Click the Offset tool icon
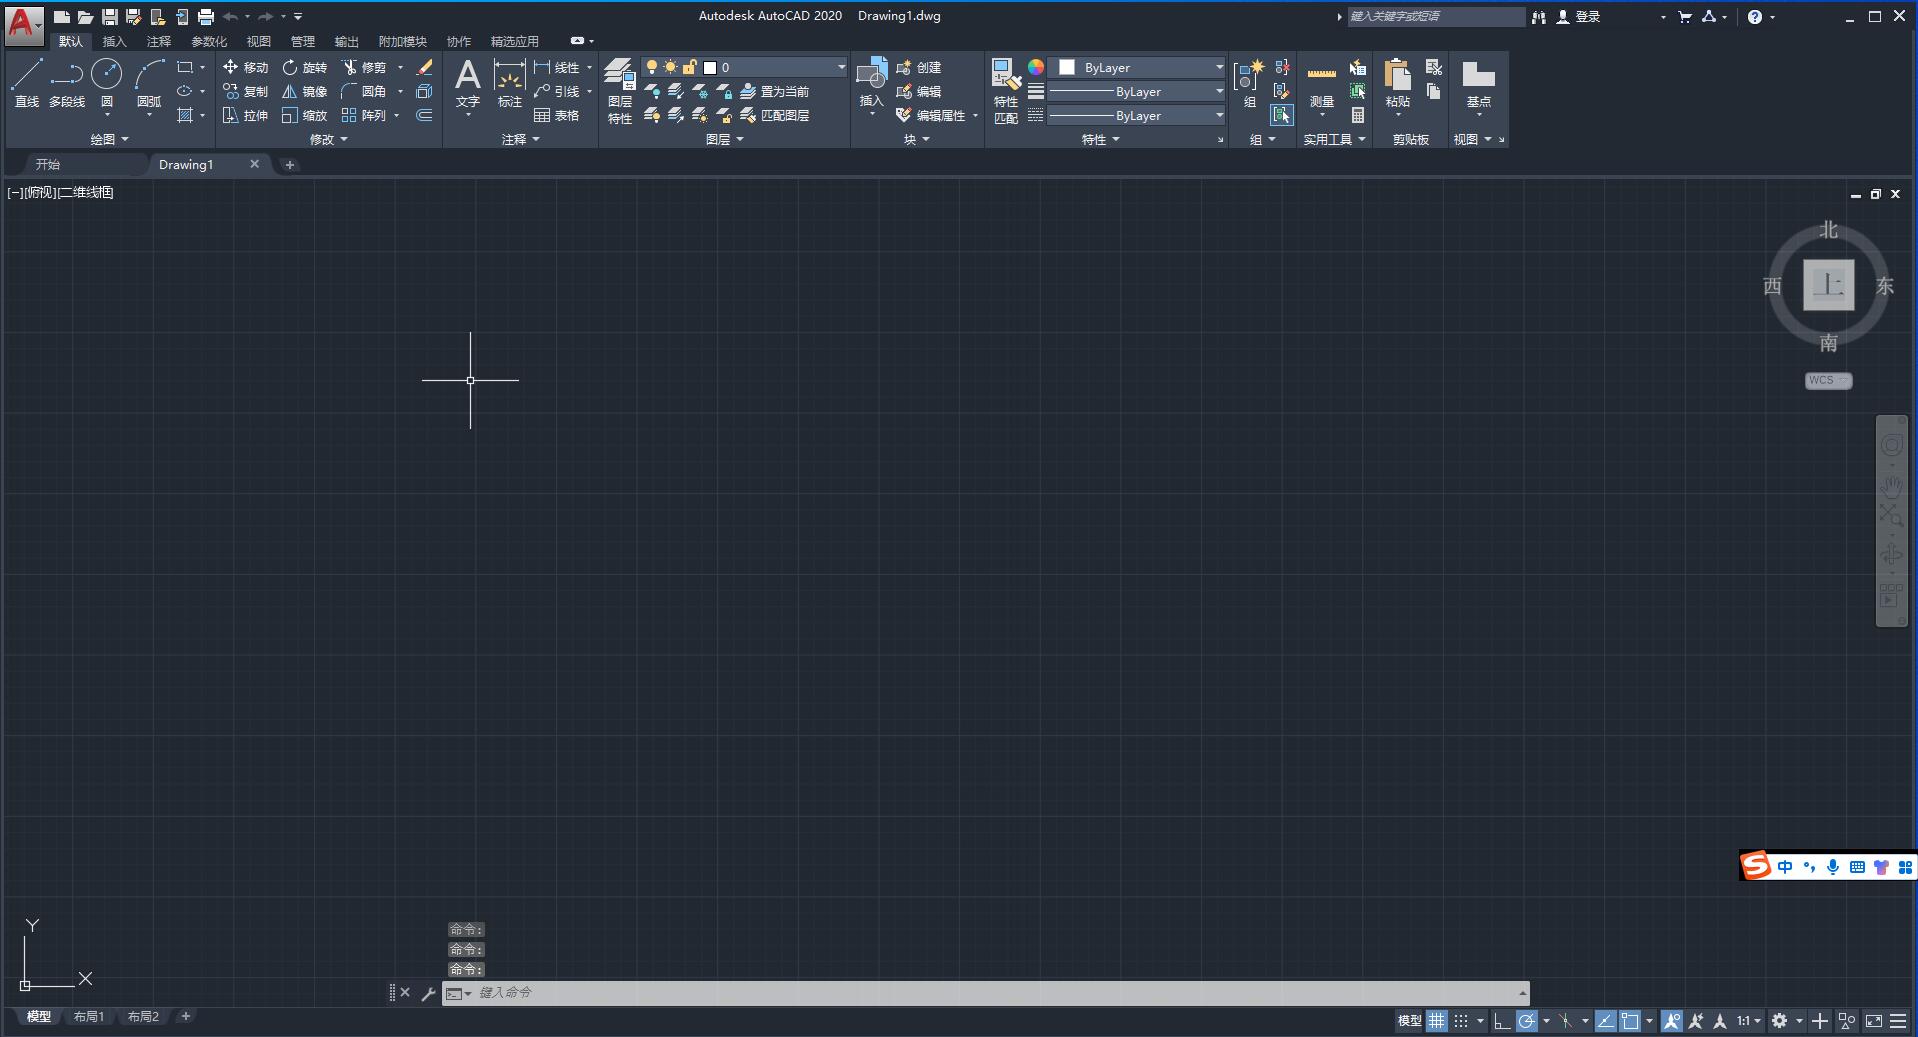This screenshot has width=1918, height=1037. click(424, 115)
